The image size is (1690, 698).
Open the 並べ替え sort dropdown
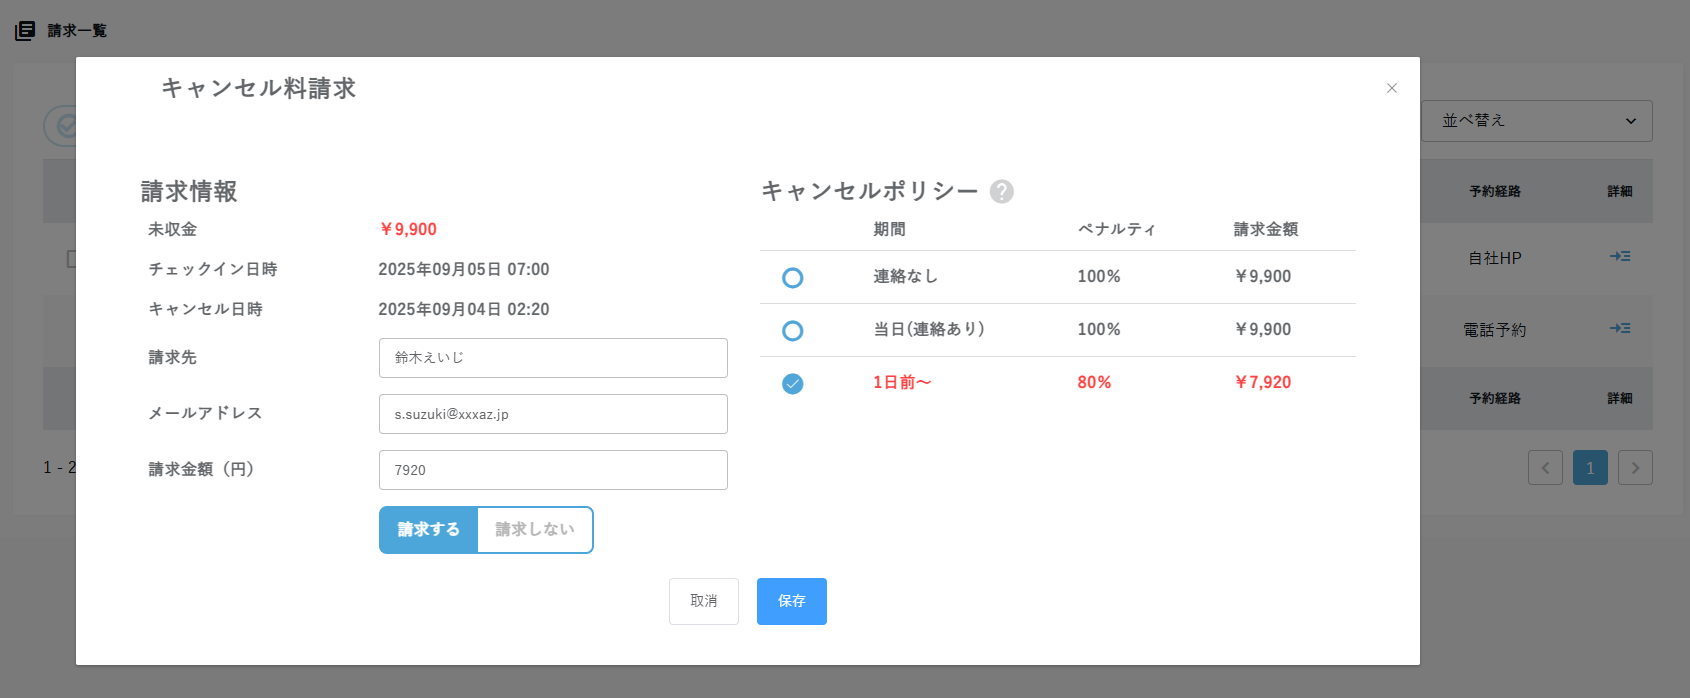point(1536,121)
